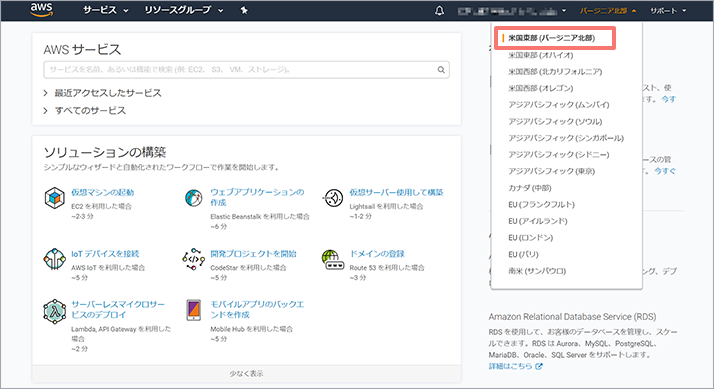Expand すべてのサービス section
The image size is (714, 389).
coord(85,110)
